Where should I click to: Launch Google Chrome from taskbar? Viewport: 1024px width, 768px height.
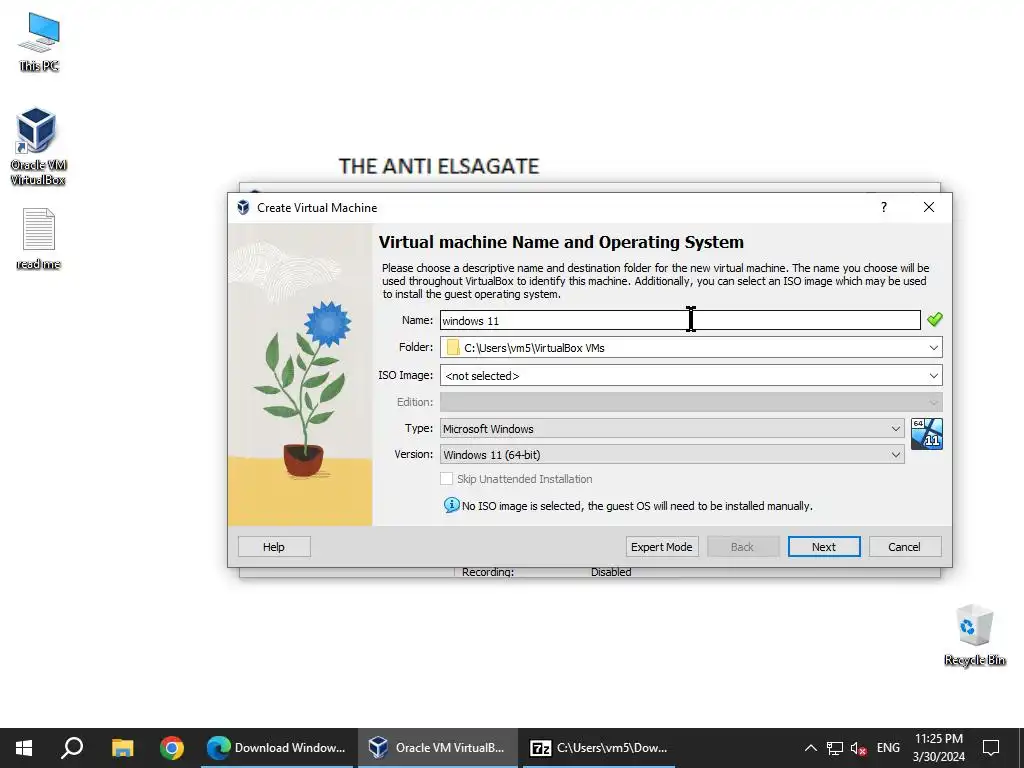172,748
